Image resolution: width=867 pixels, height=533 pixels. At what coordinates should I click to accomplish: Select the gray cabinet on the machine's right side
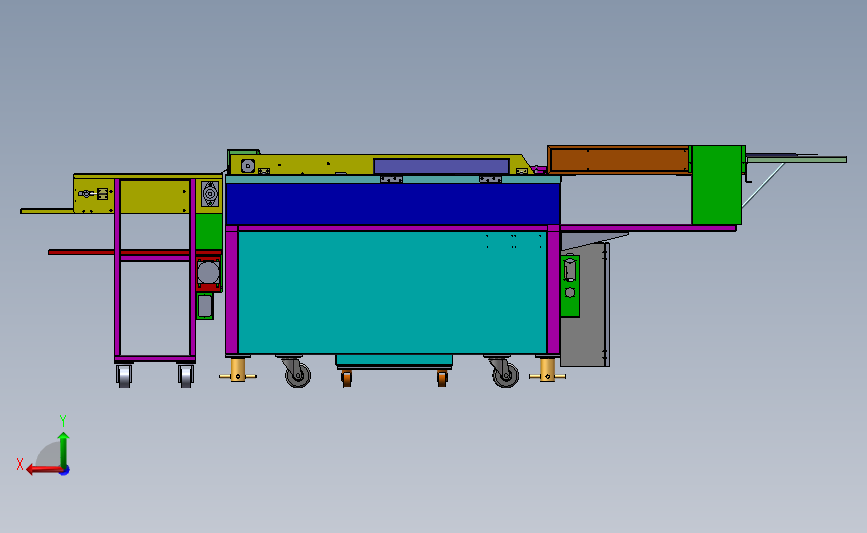(592, 307)
